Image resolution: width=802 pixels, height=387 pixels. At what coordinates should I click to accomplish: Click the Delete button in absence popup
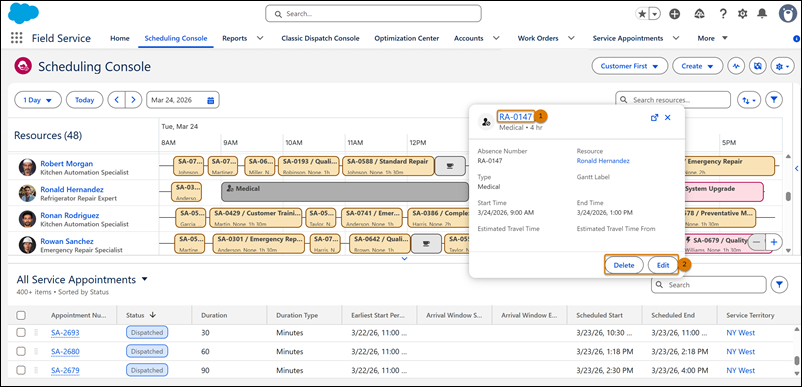point(624,265)
